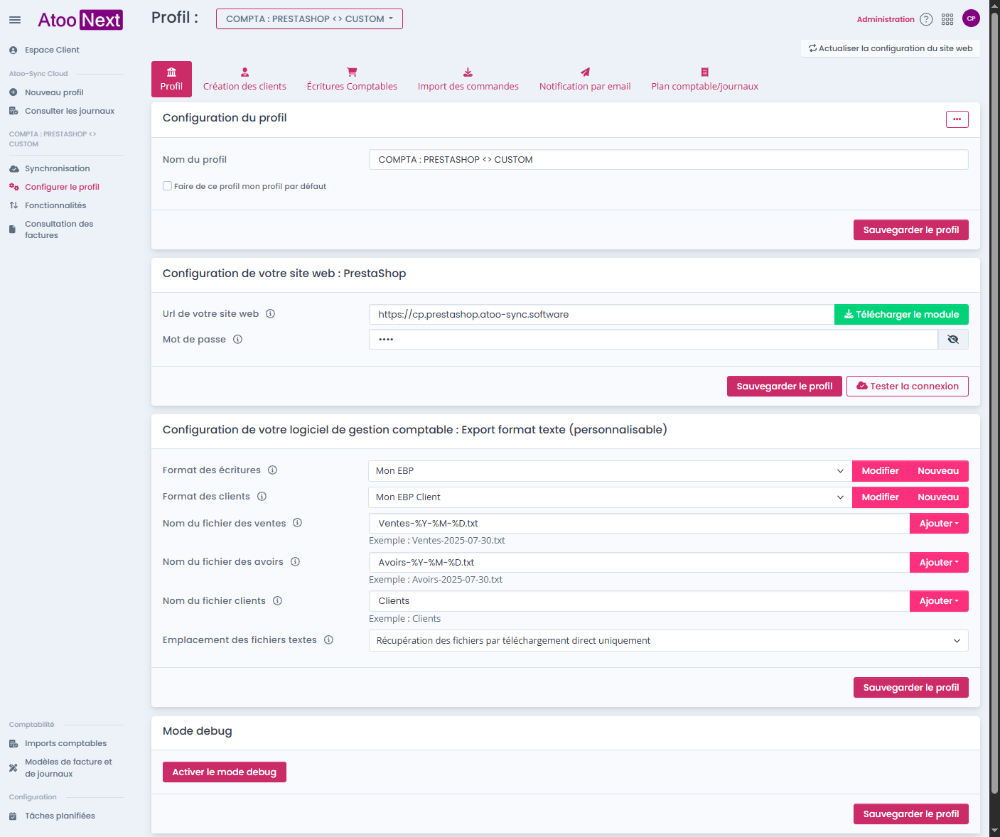1000x837 pixels.
Task: Click the Nom du fichier des avoirs field
Action: (x=639, y=563)
